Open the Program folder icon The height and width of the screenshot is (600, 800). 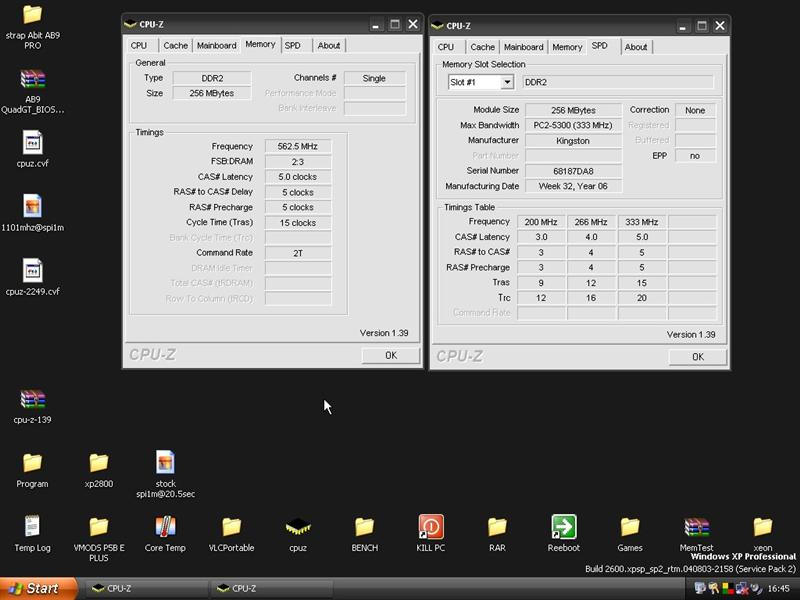click(32, 463)
